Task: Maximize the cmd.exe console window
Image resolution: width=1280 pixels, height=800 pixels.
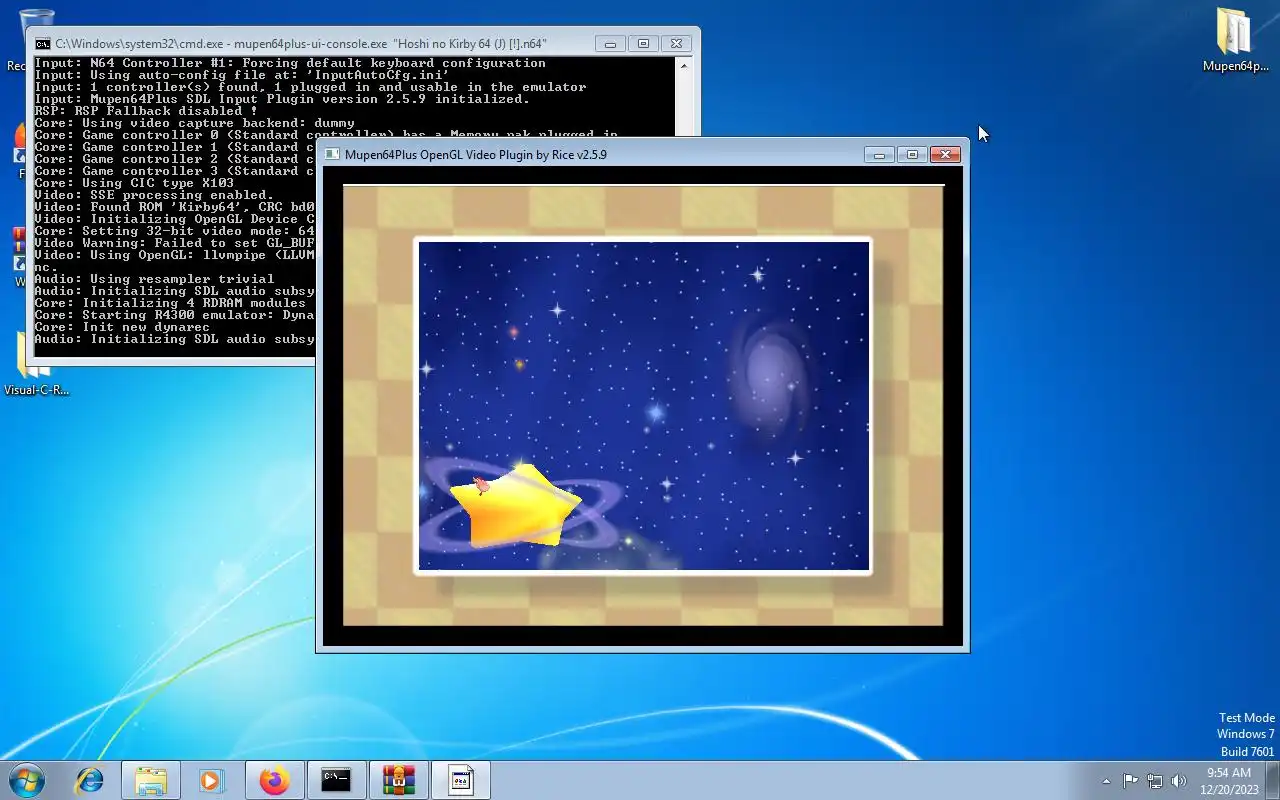Action: pos(643,44)
